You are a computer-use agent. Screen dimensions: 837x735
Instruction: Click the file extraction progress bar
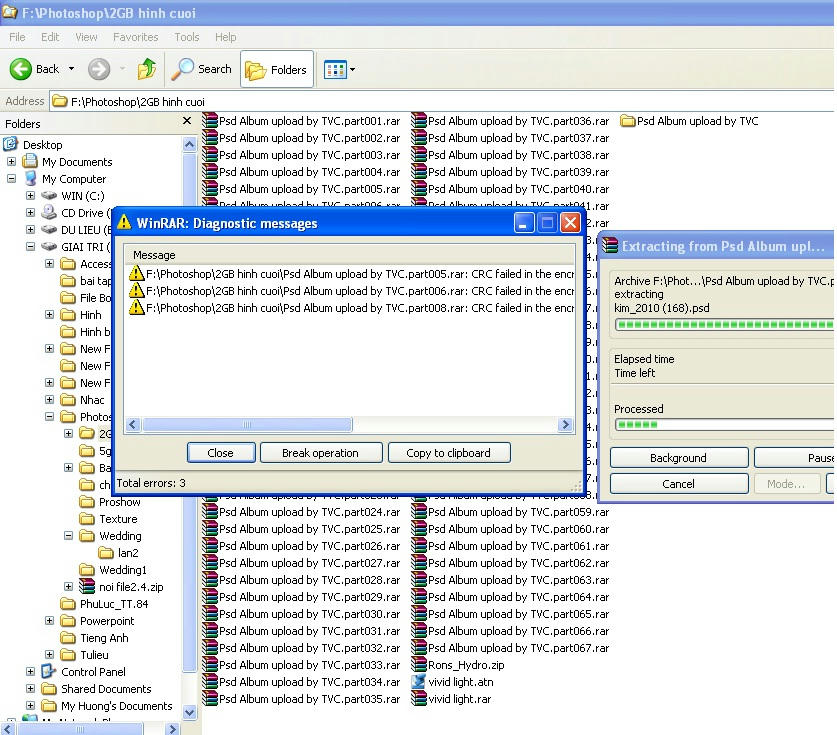click(x=724, y=325)
